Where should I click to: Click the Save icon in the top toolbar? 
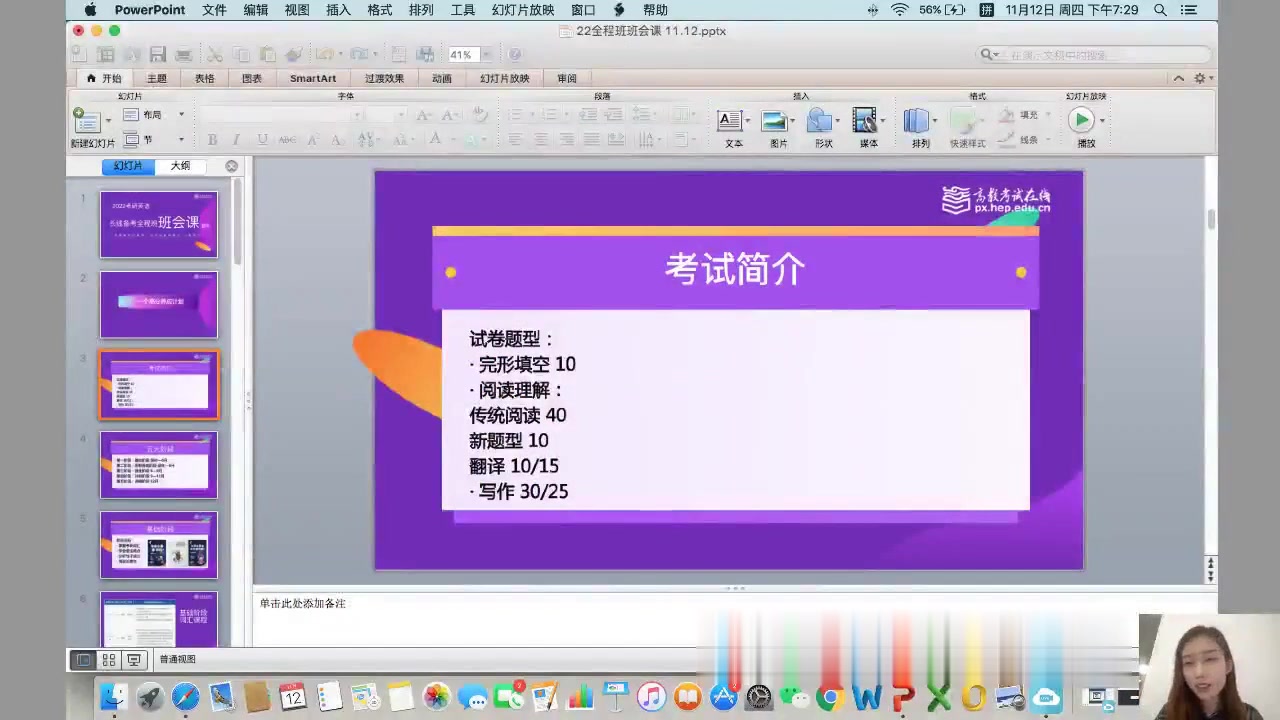click(158, 54)
